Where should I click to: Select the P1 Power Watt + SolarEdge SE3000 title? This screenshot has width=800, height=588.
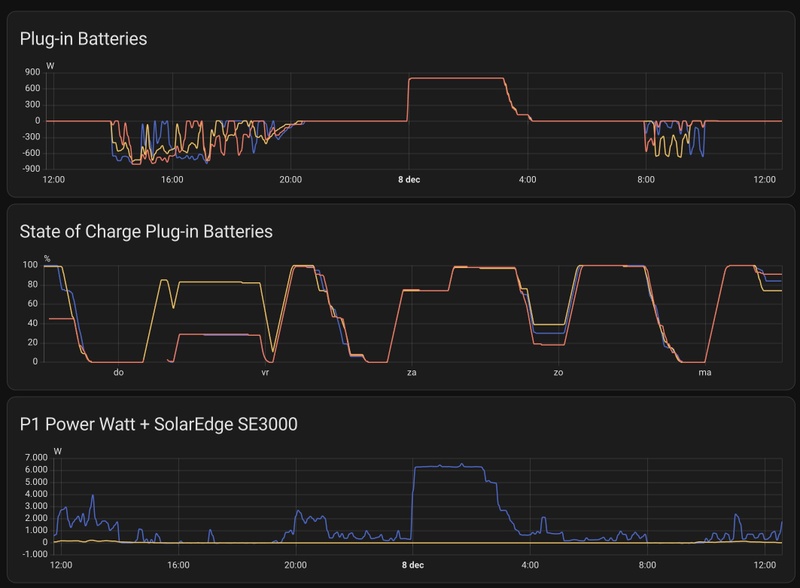pyautogui.click(x=158, y=424)
